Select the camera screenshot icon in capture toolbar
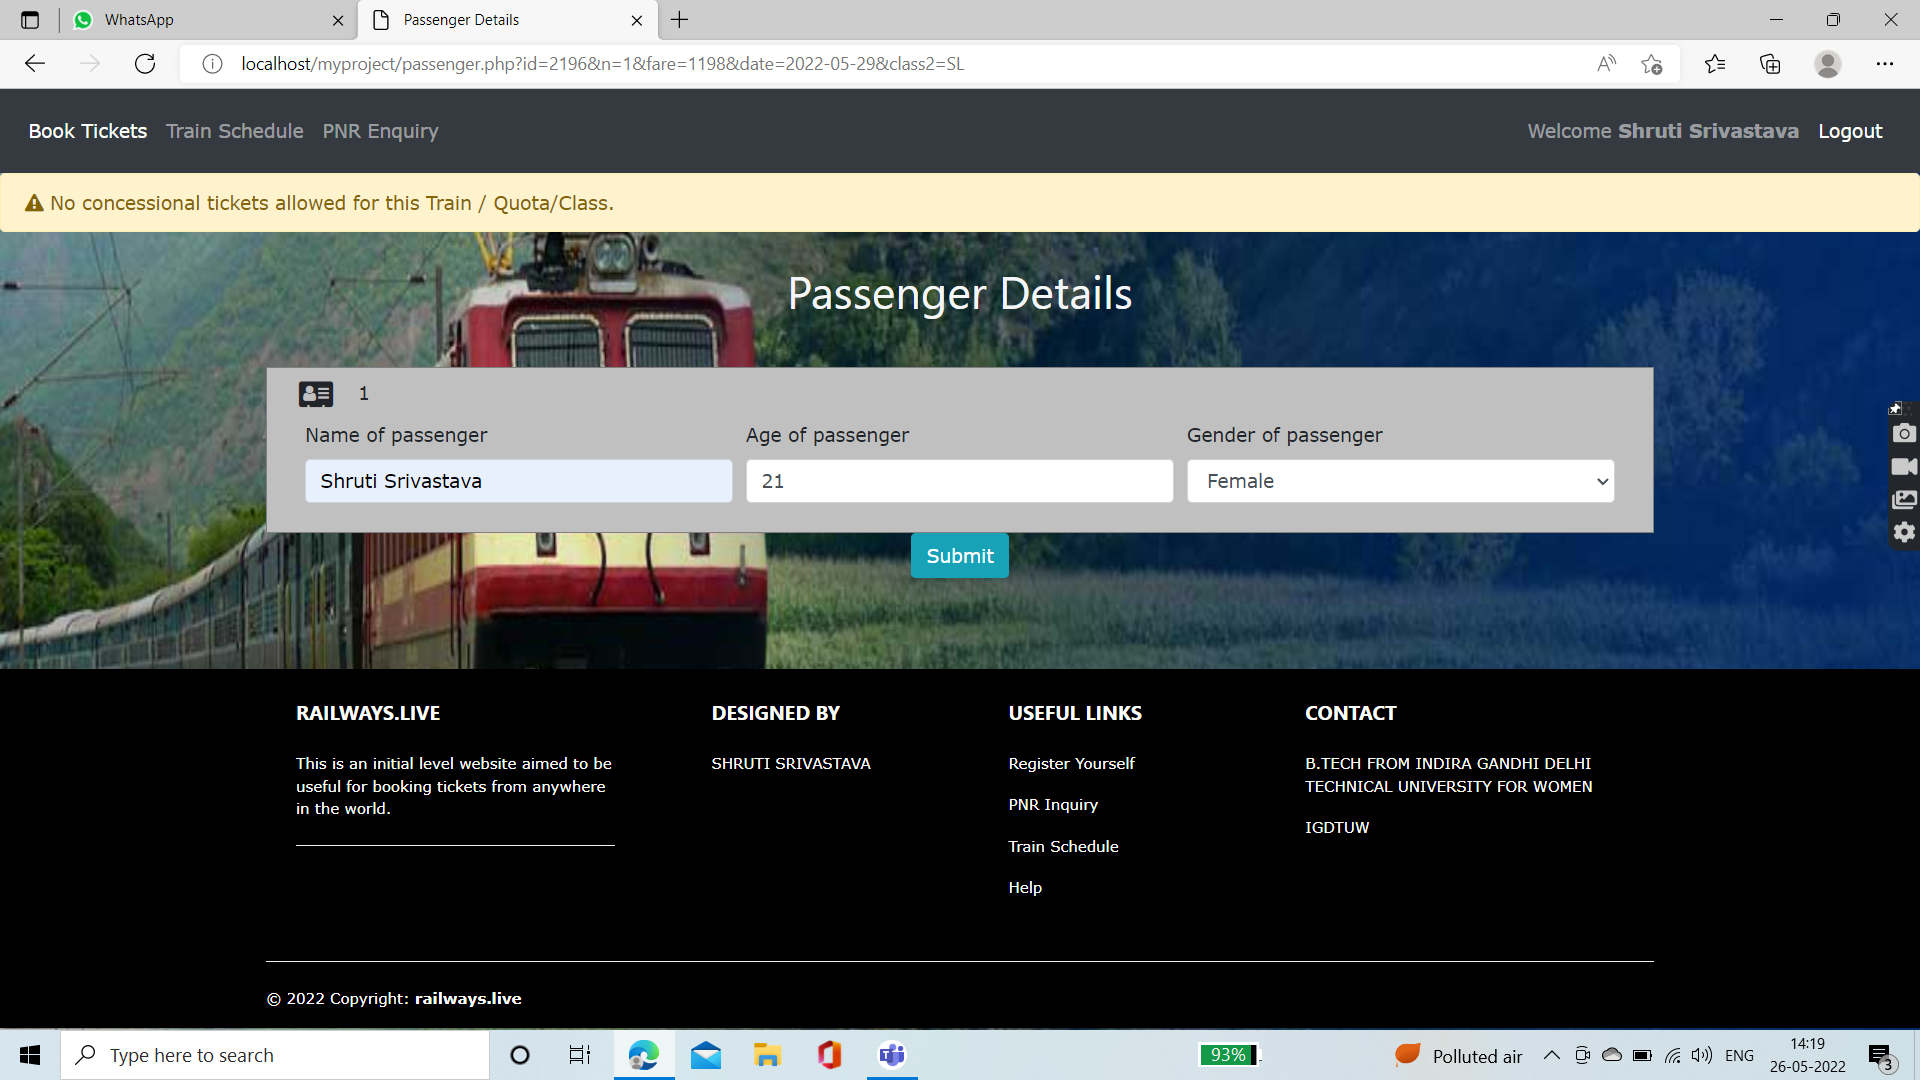Viewport: 1920px width, 1080px height. [x=1904, y=433]
